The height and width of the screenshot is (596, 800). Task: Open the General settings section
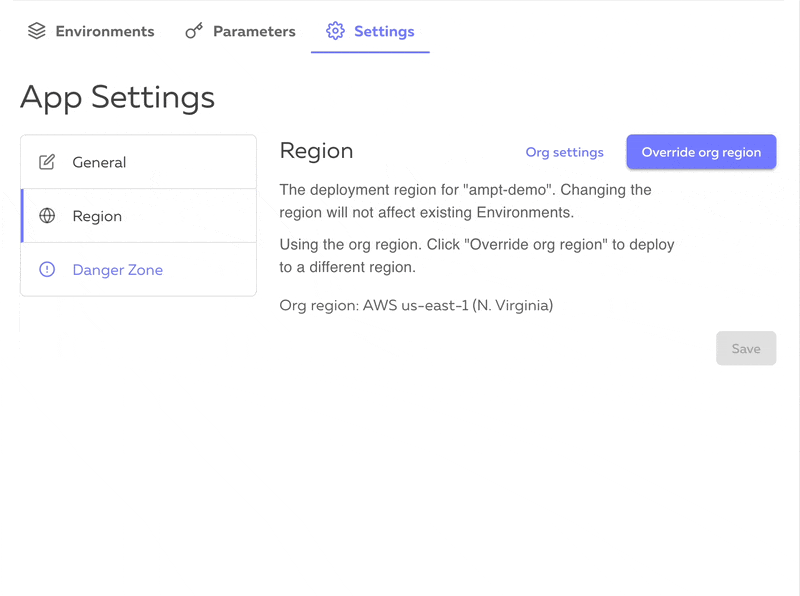(138, 162)
